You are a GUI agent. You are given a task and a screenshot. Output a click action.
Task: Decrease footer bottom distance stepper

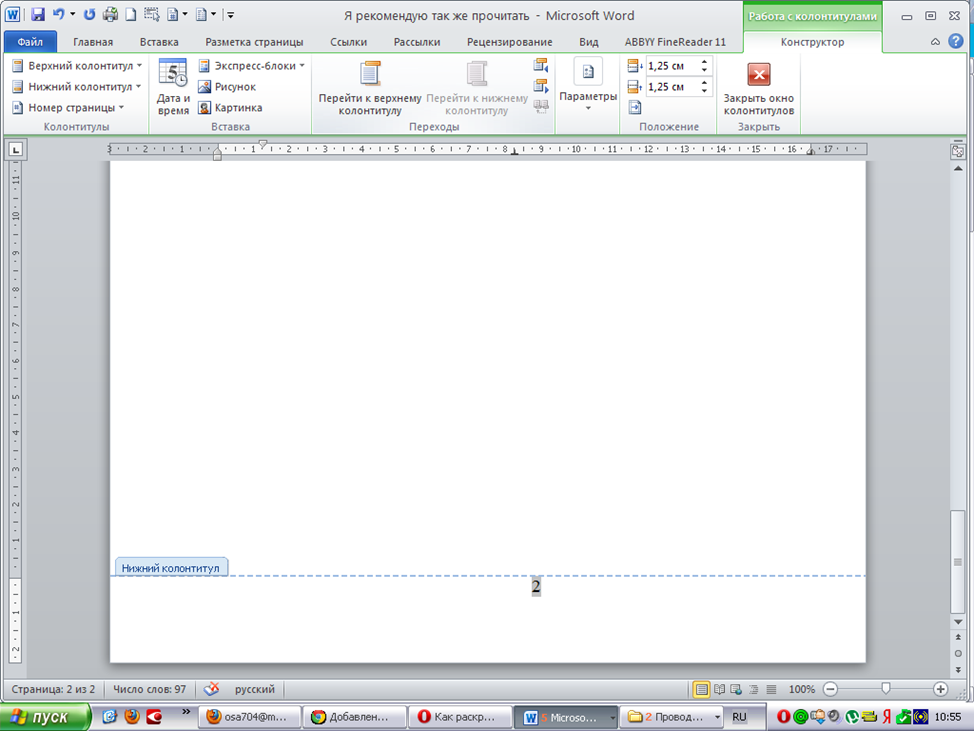click(x=704, y=91)
